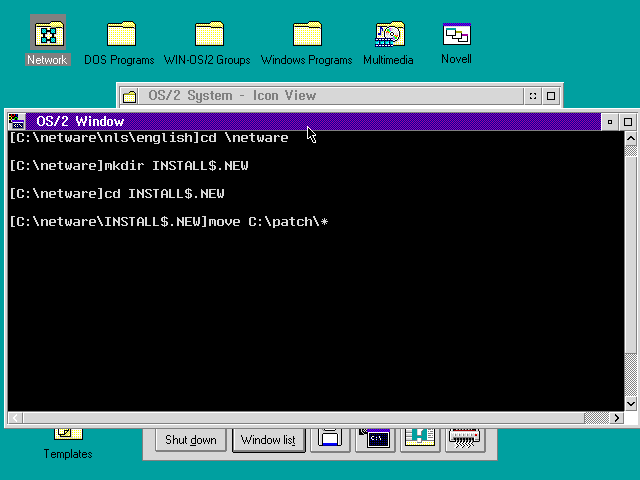Open the DOS Programs folder
640x480 pixels.
click(121, 34)
